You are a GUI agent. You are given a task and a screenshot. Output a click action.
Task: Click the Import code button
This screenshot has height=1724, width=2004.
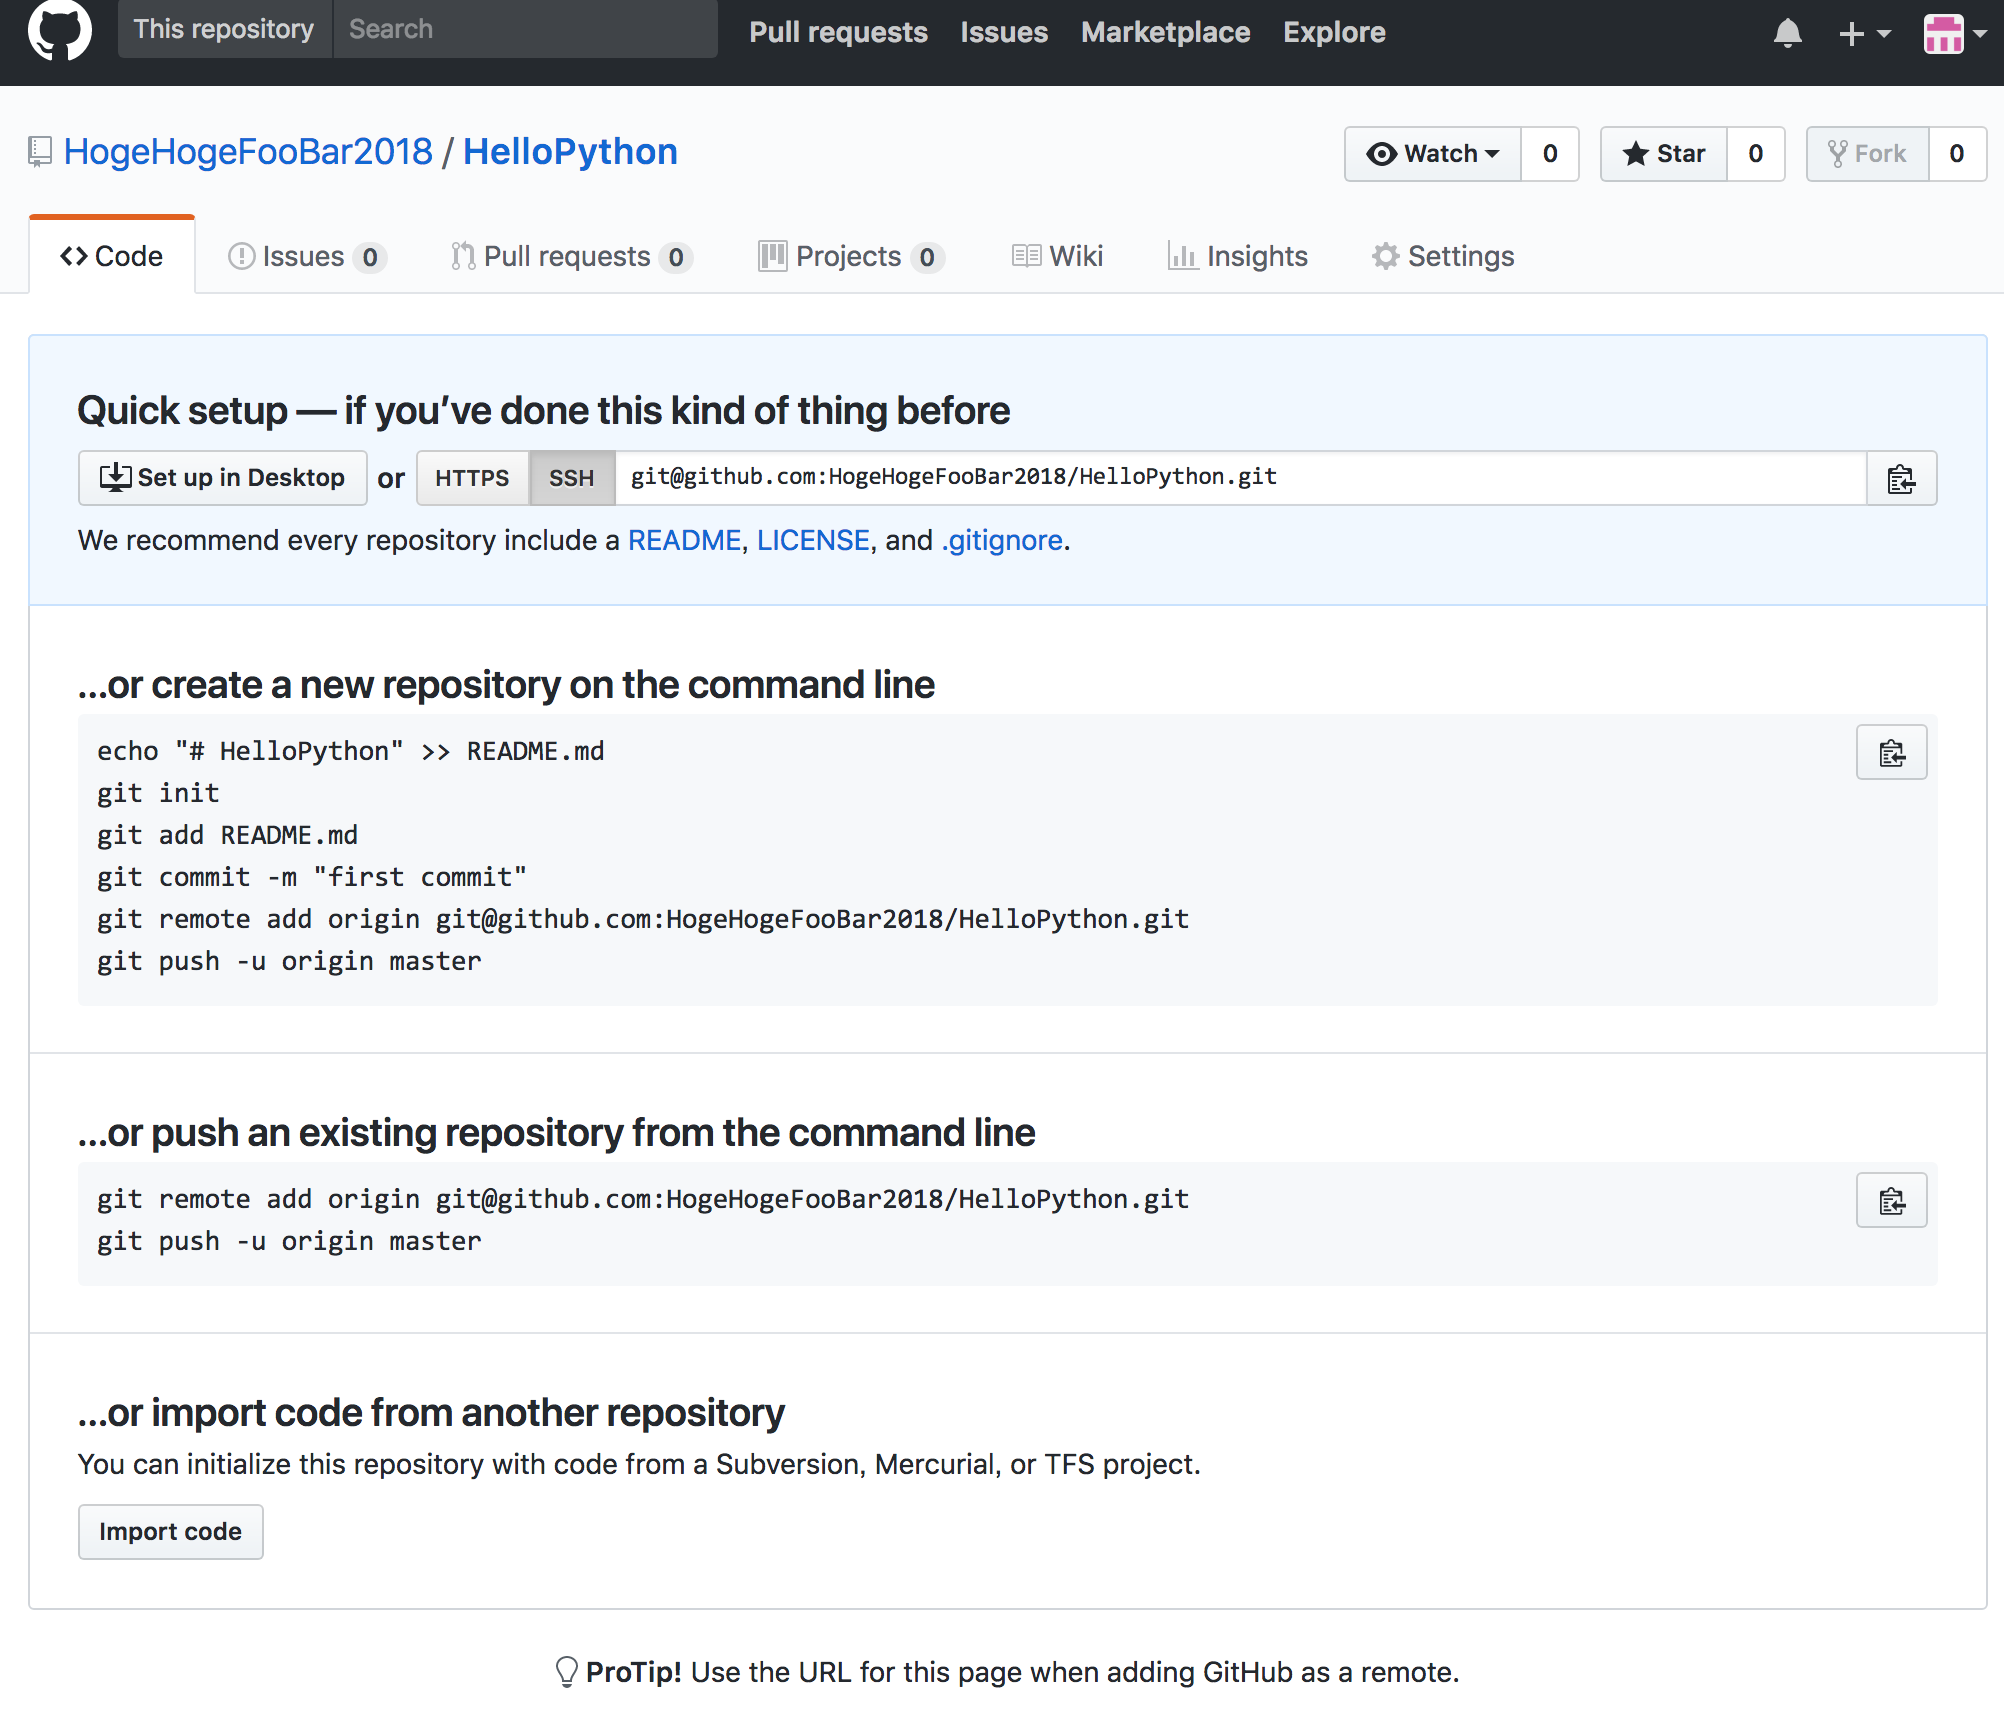click(171, 1532)
